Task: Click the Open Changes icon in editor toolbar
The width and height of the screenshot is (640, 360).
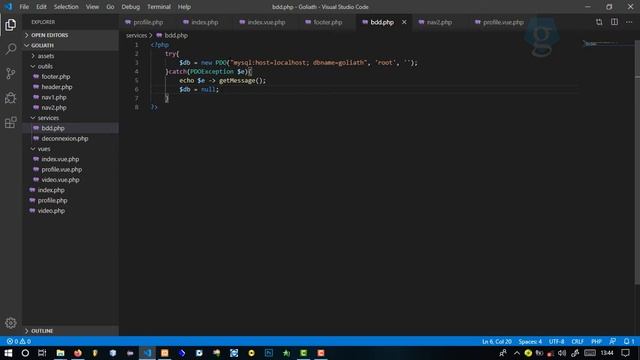Action: coord(599,22)
